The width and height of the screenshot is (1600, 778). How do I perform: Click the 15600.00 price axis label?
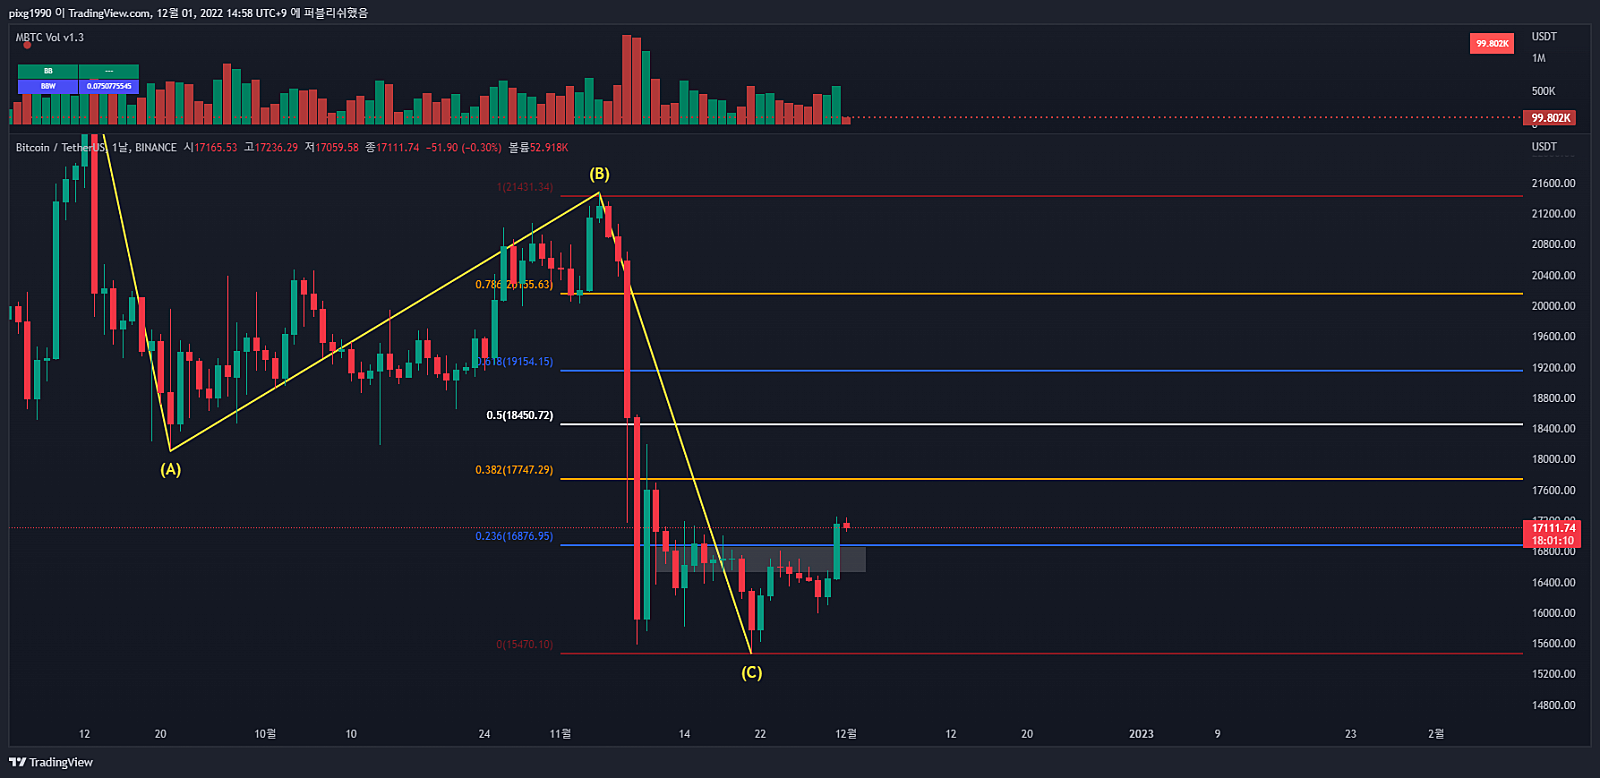[x=1553, y=644]
